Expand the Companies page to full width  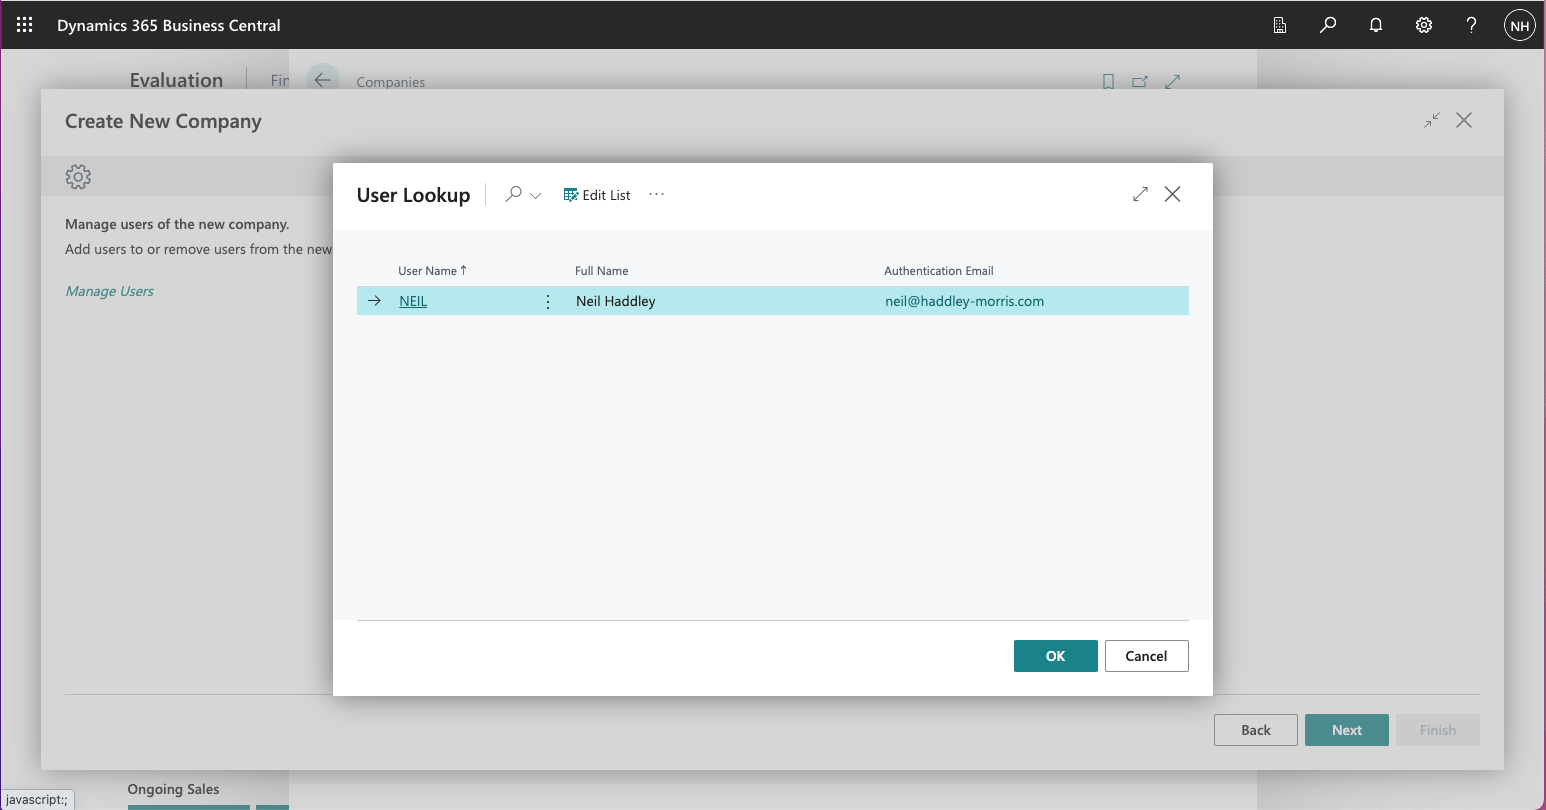(1173, 82)
